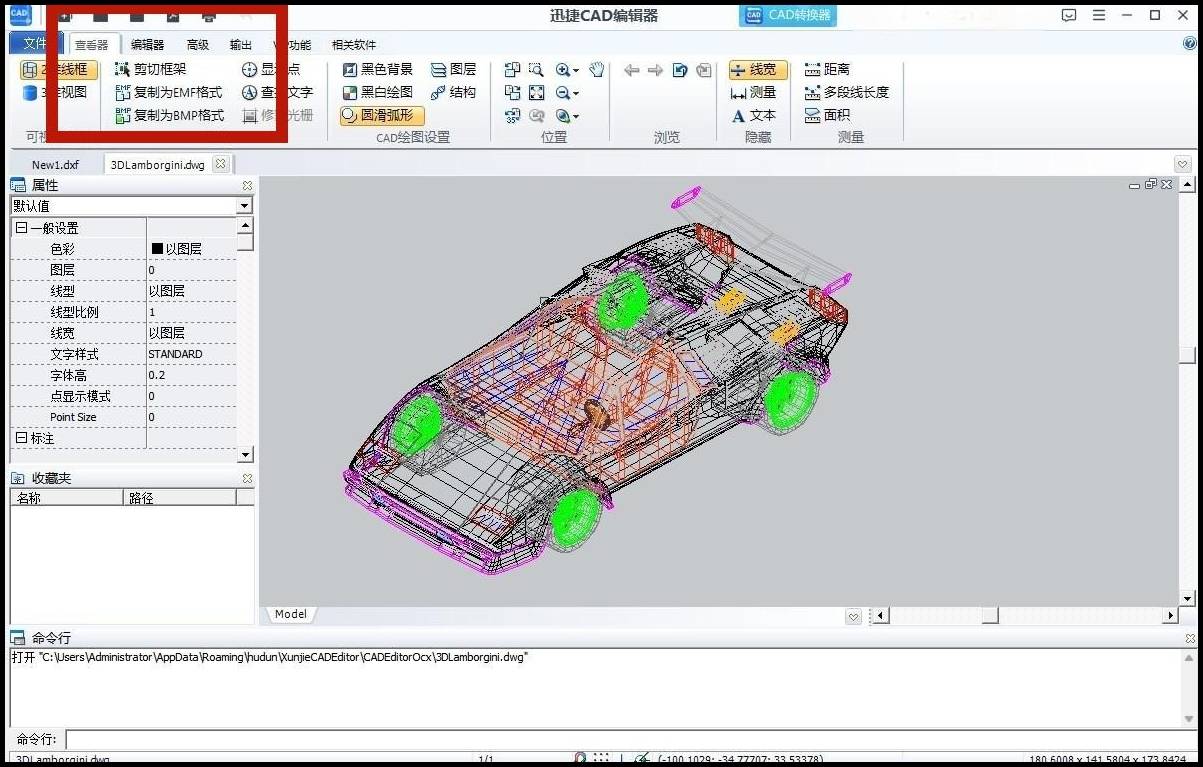The width and height of the screenshot is (1203, 767).
Task: Open the 默认值 properties dropdown
Action: click(244, 206)
